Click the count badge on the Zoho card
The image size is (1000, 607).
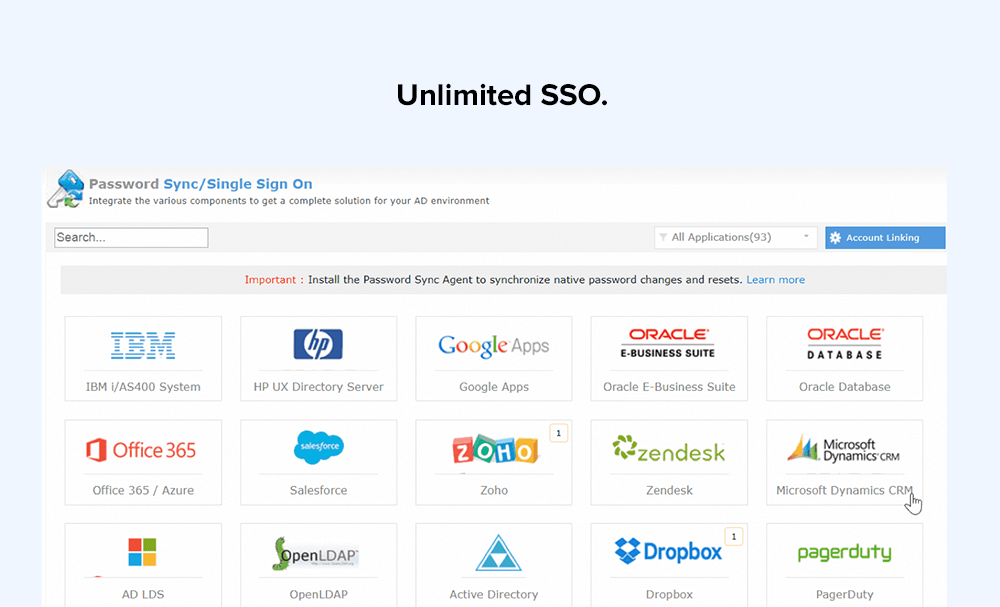[559, 434]
